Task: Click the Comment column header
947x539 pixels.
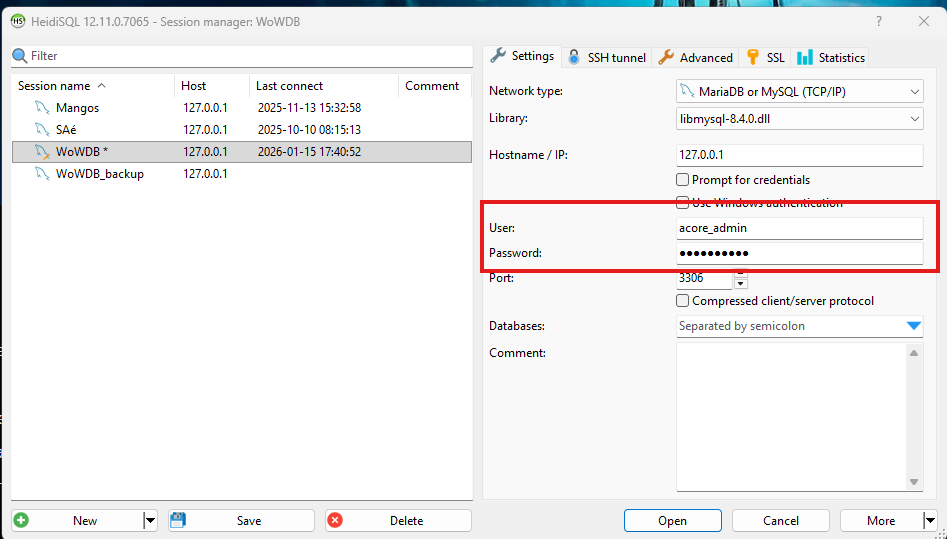Action: tap(435, 86)
